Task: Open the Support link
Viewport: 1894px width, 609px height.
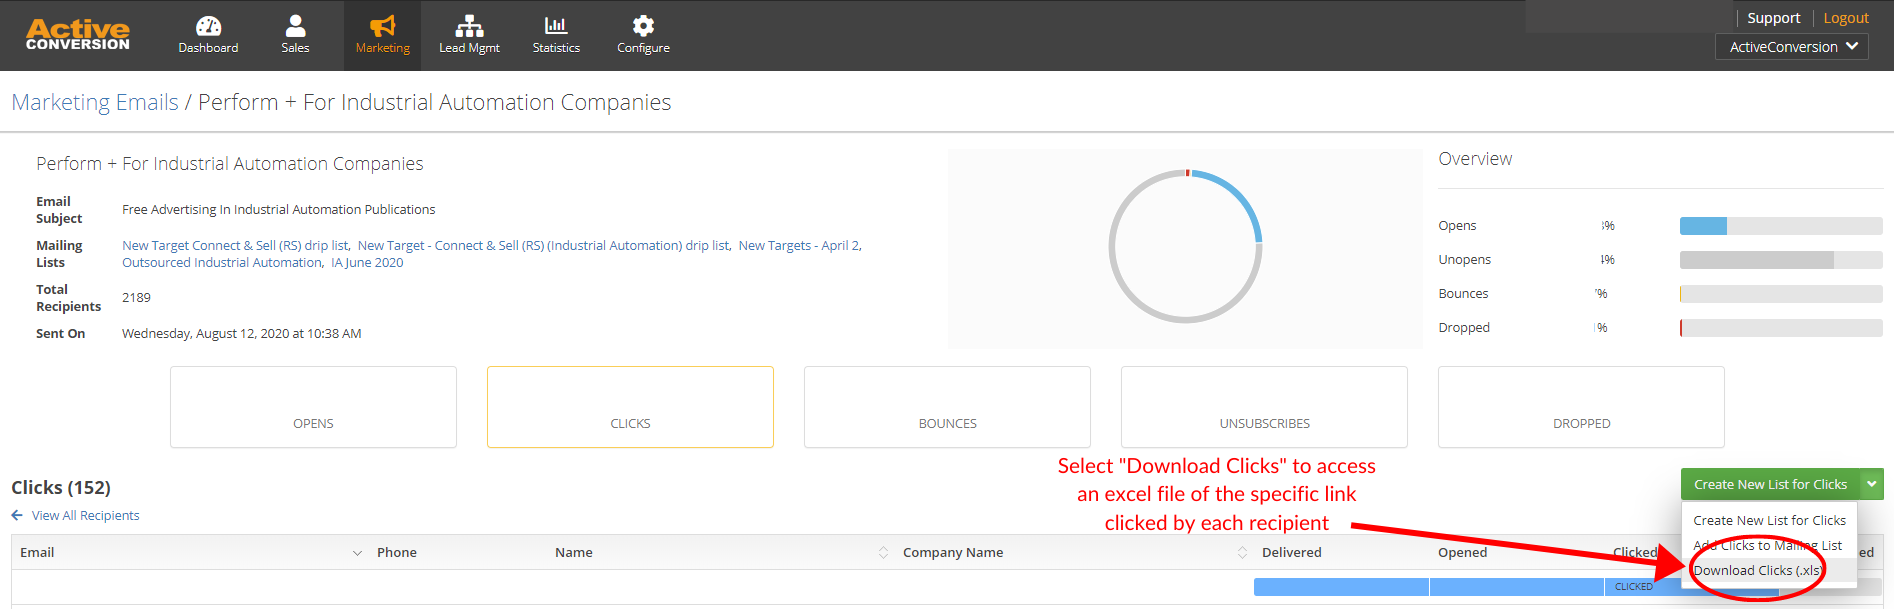Action: coord(1773,18)
